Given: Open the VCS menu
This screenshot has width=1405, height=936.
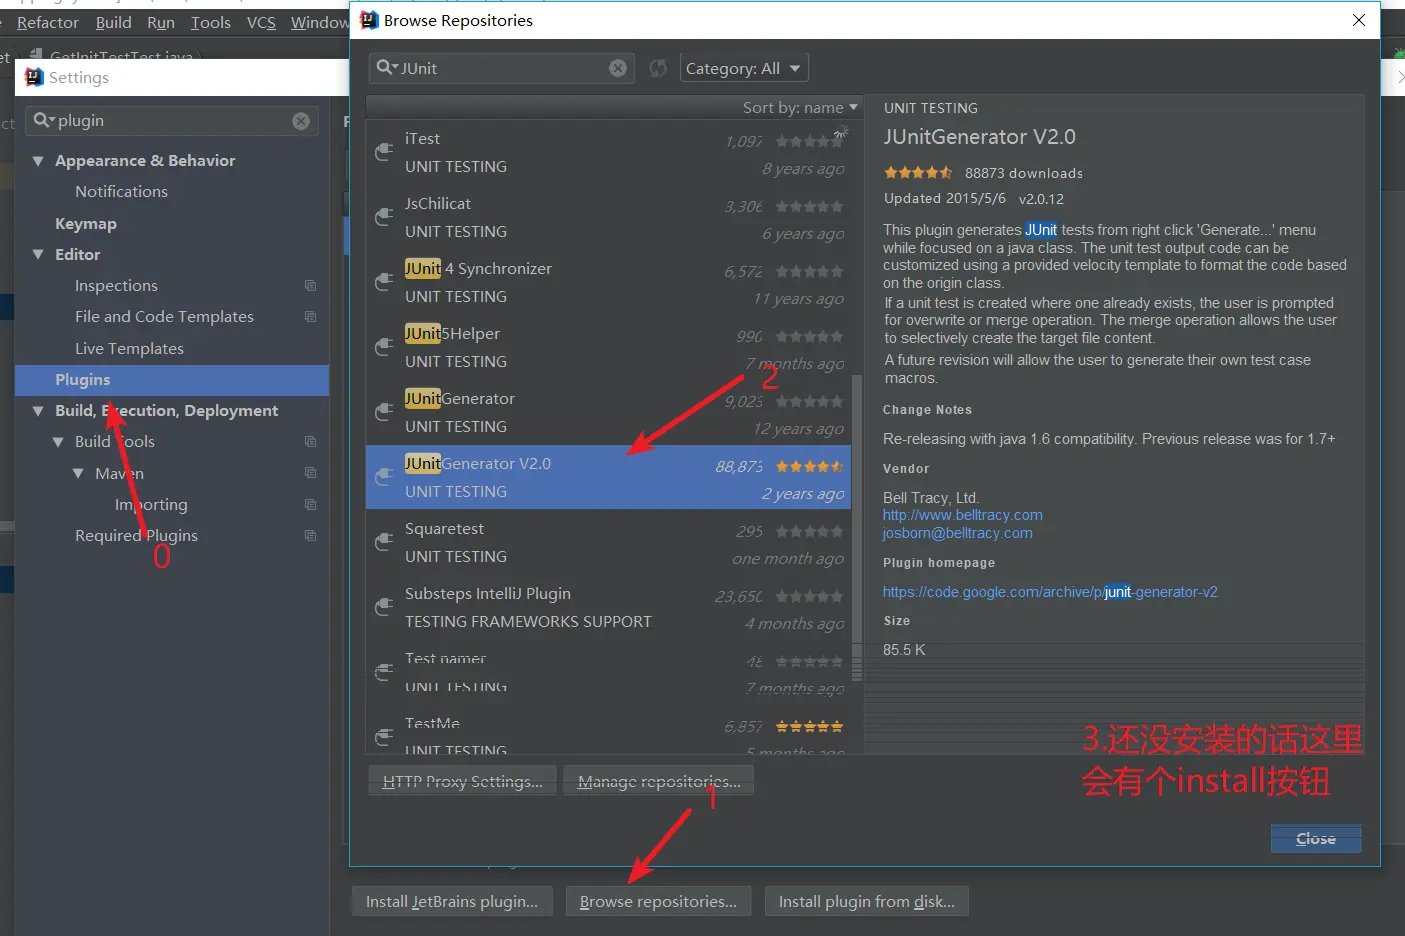Looking at the screenshot, I should click(x=261, y=22).
